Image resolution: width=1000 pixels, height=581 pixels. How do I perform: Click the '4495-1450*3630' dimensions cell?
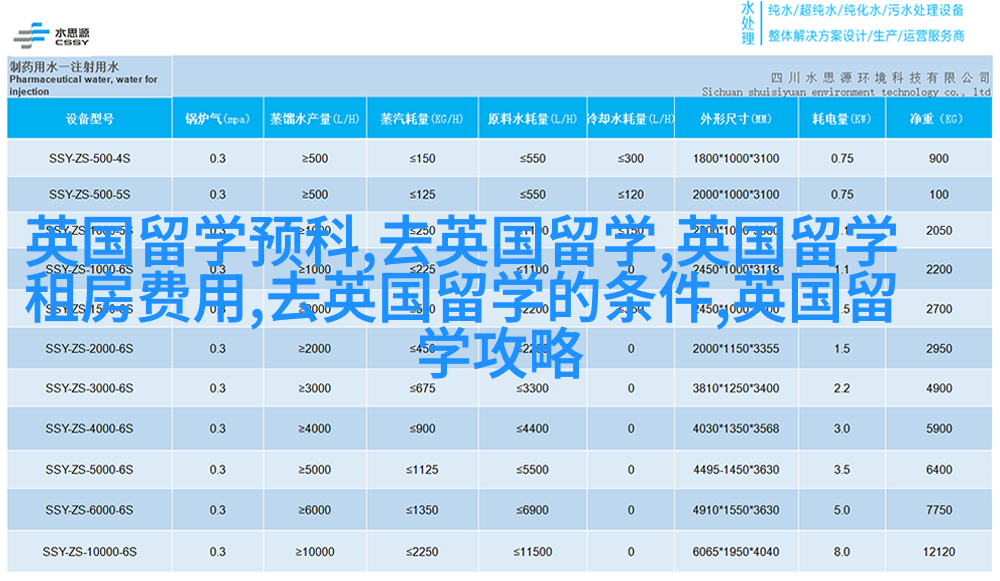[736, 470]
